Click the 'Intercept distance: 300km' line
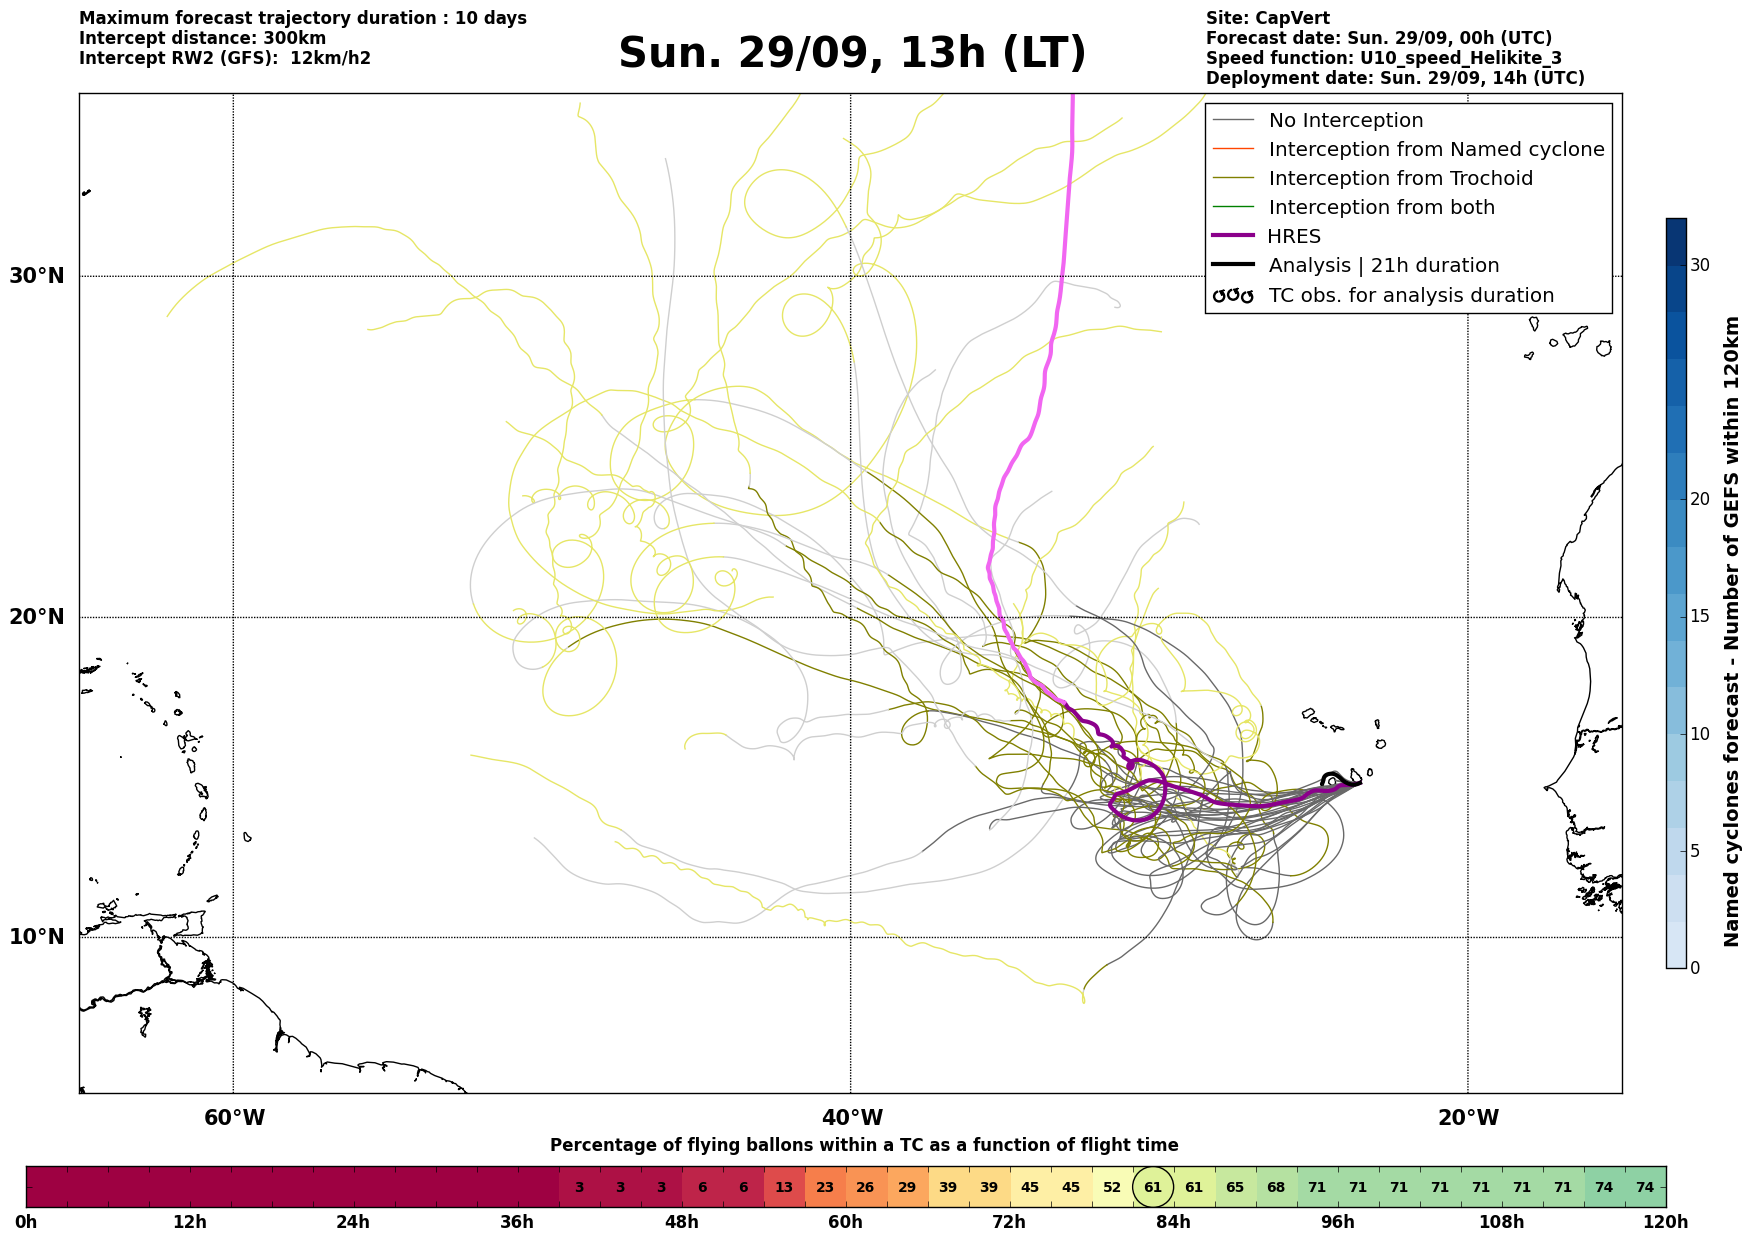This screenshot has width=1752, height=1241. 203,38
